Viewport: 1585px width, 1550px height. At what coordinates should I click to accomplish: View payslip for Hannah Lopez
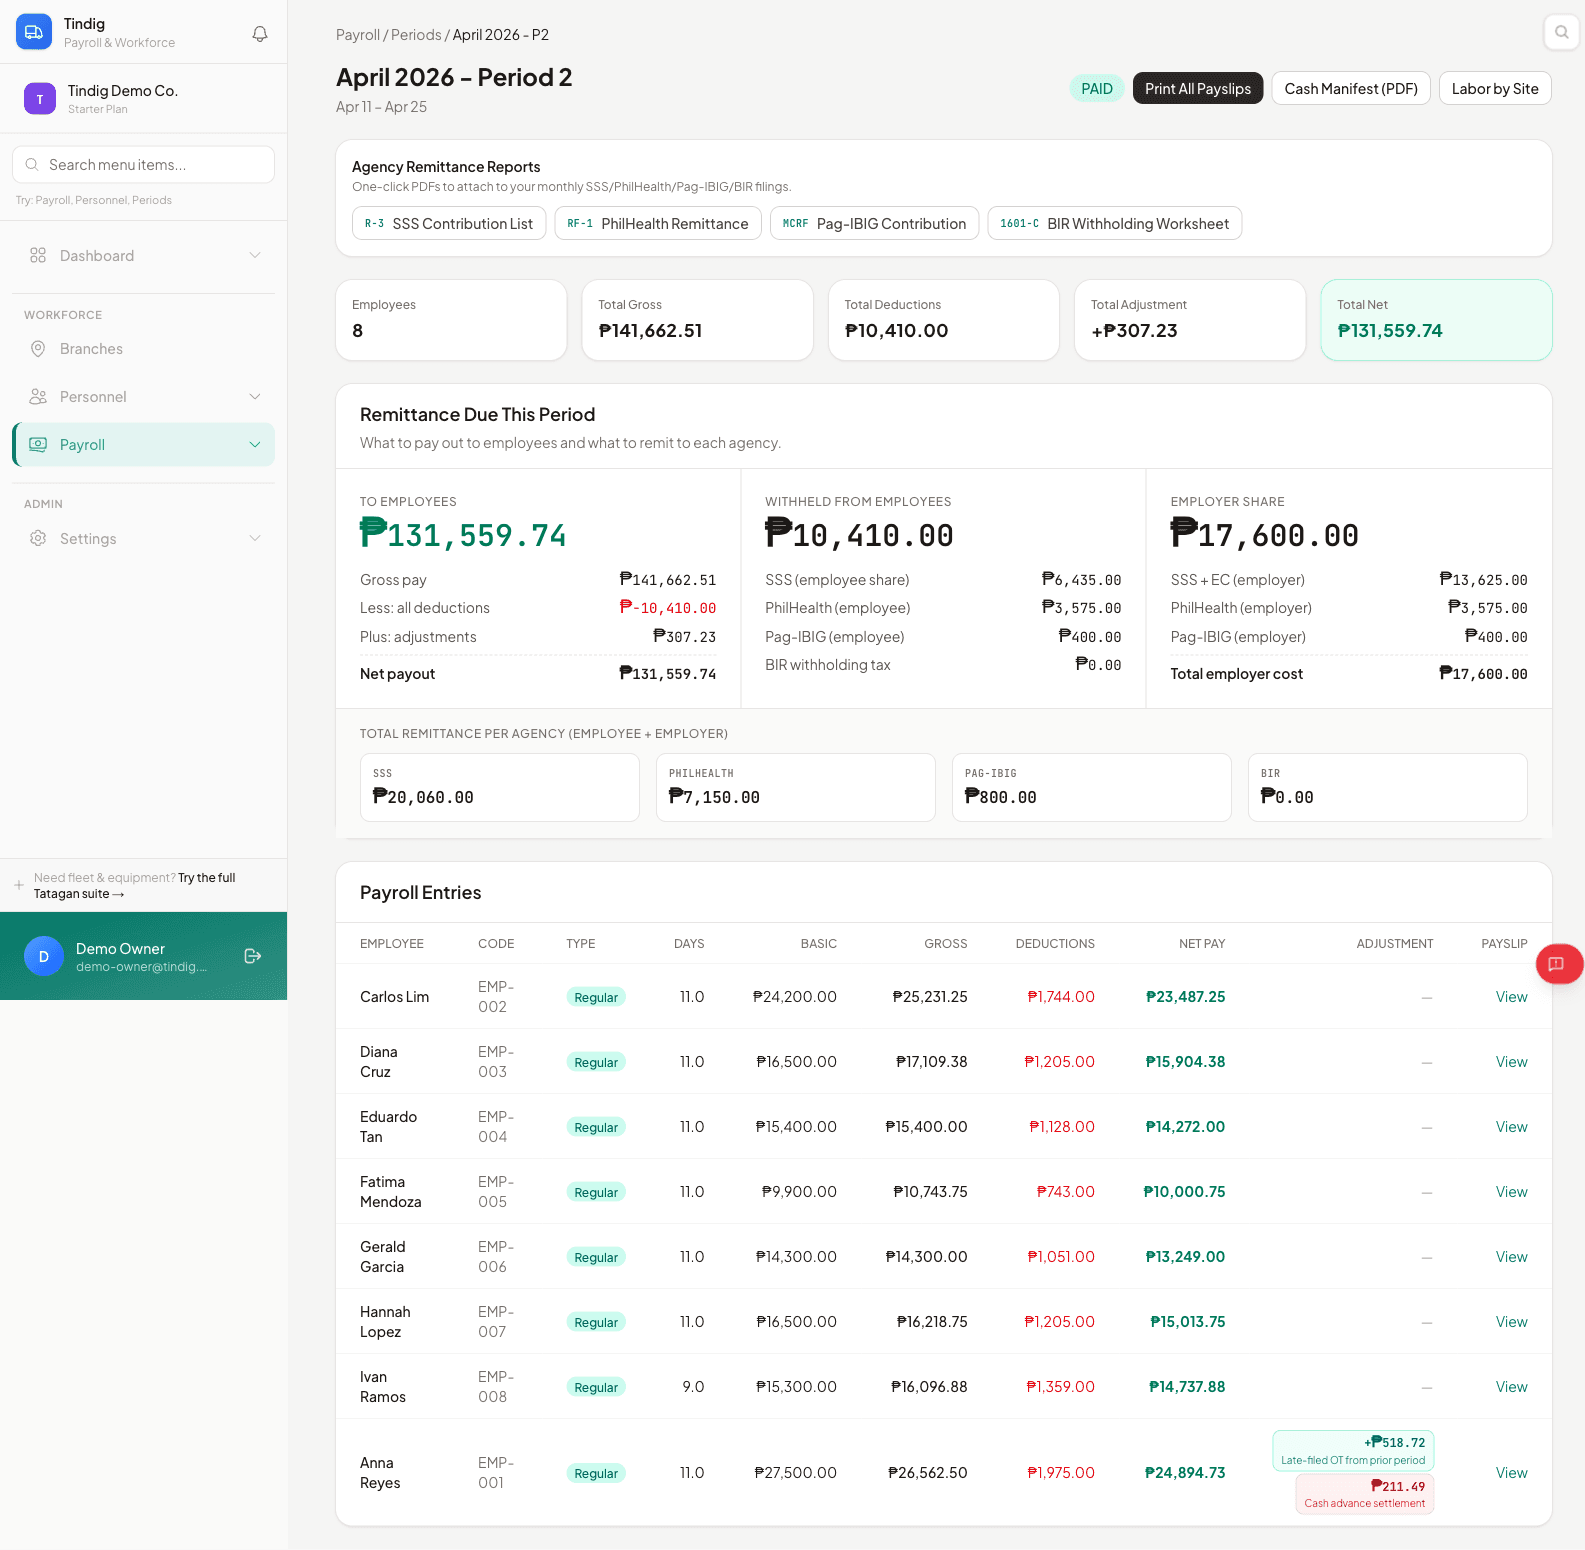click(1511, 1322)
